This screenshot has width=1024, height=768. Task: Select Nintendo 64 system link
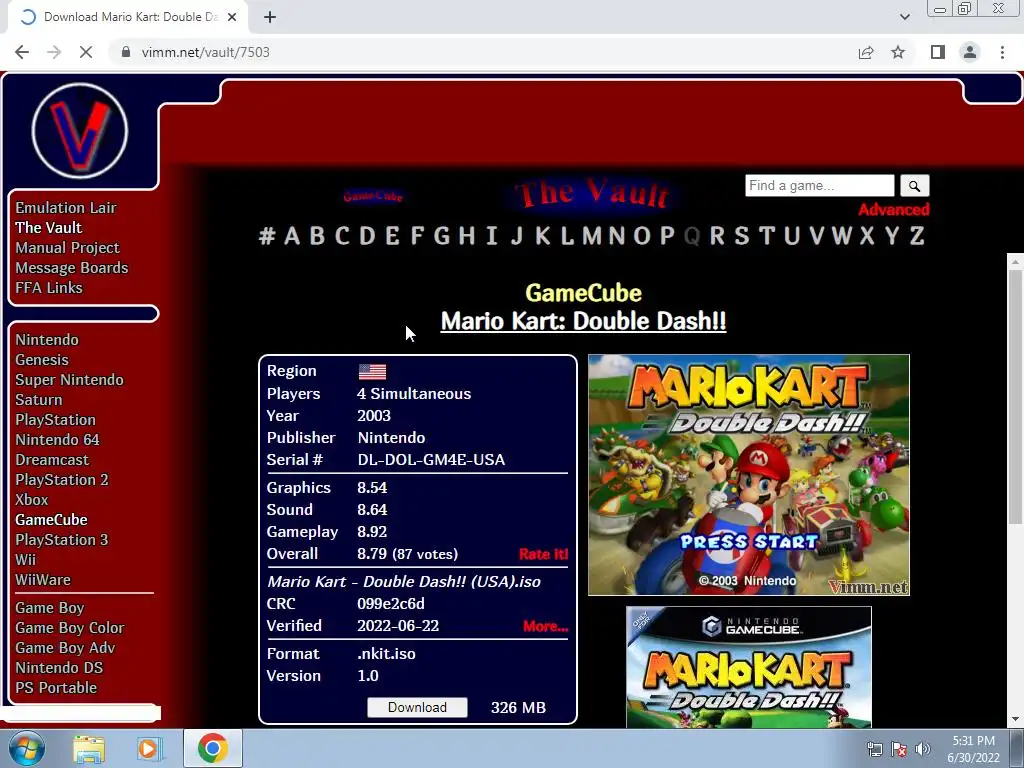[x=57, y=440]
